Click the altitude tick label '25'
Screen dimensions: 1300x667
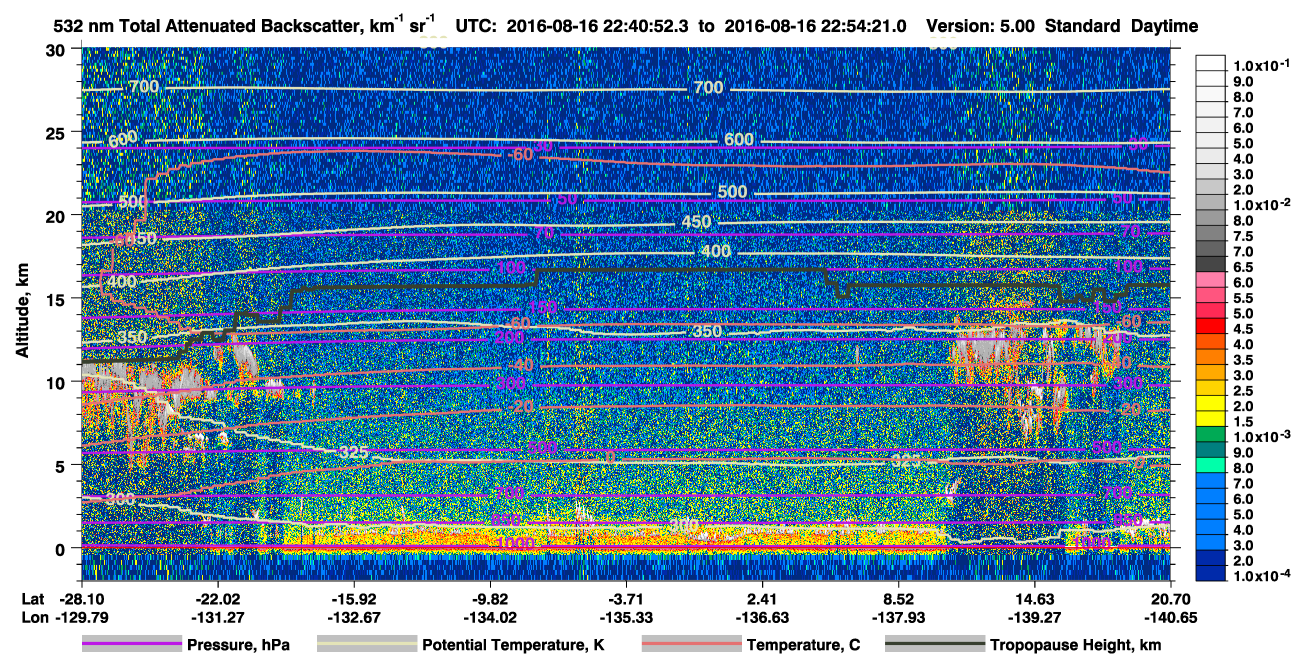[57, 132]
